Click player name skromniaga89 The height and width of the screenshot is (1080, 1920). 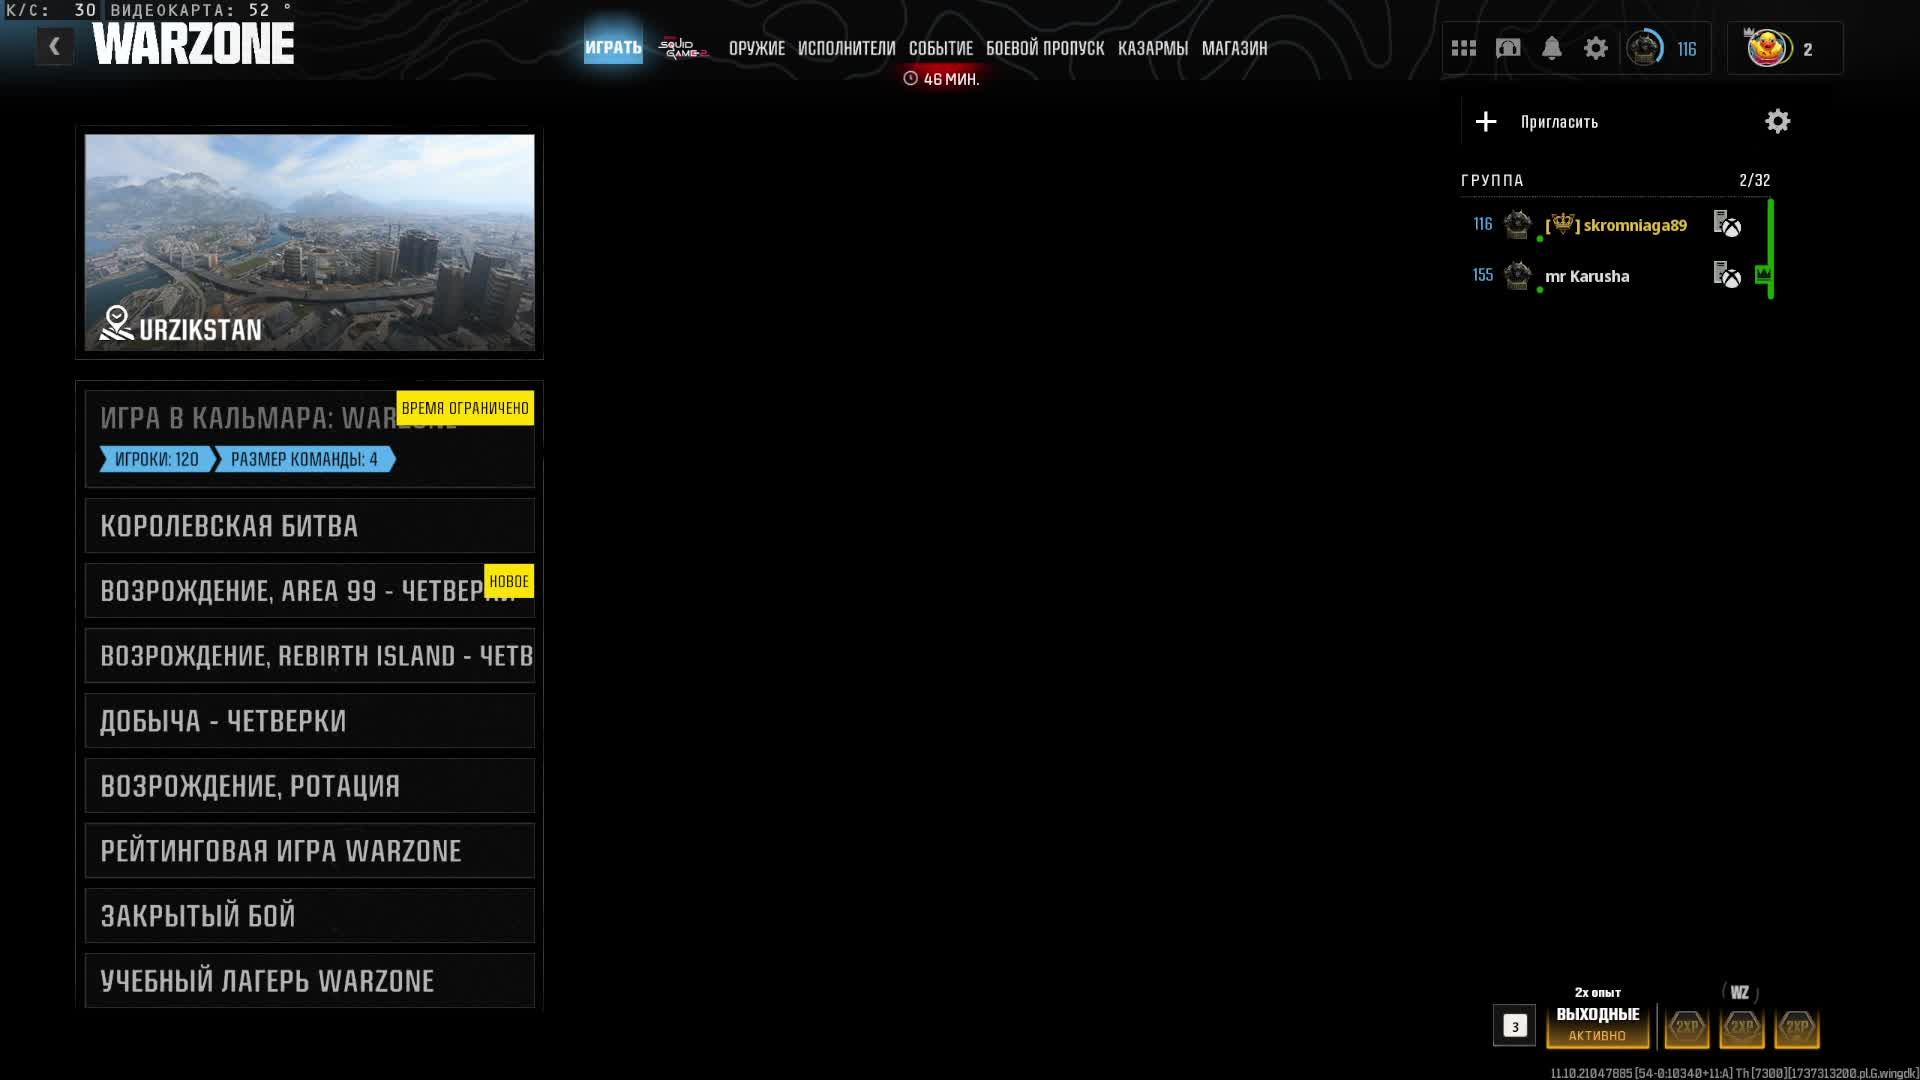coord(1635,225)
